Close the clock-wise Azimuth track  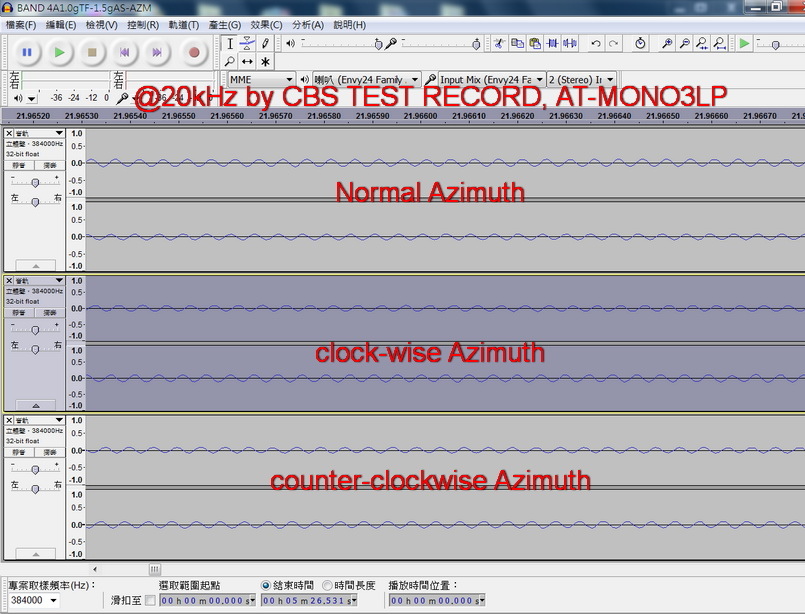(9, 281)
